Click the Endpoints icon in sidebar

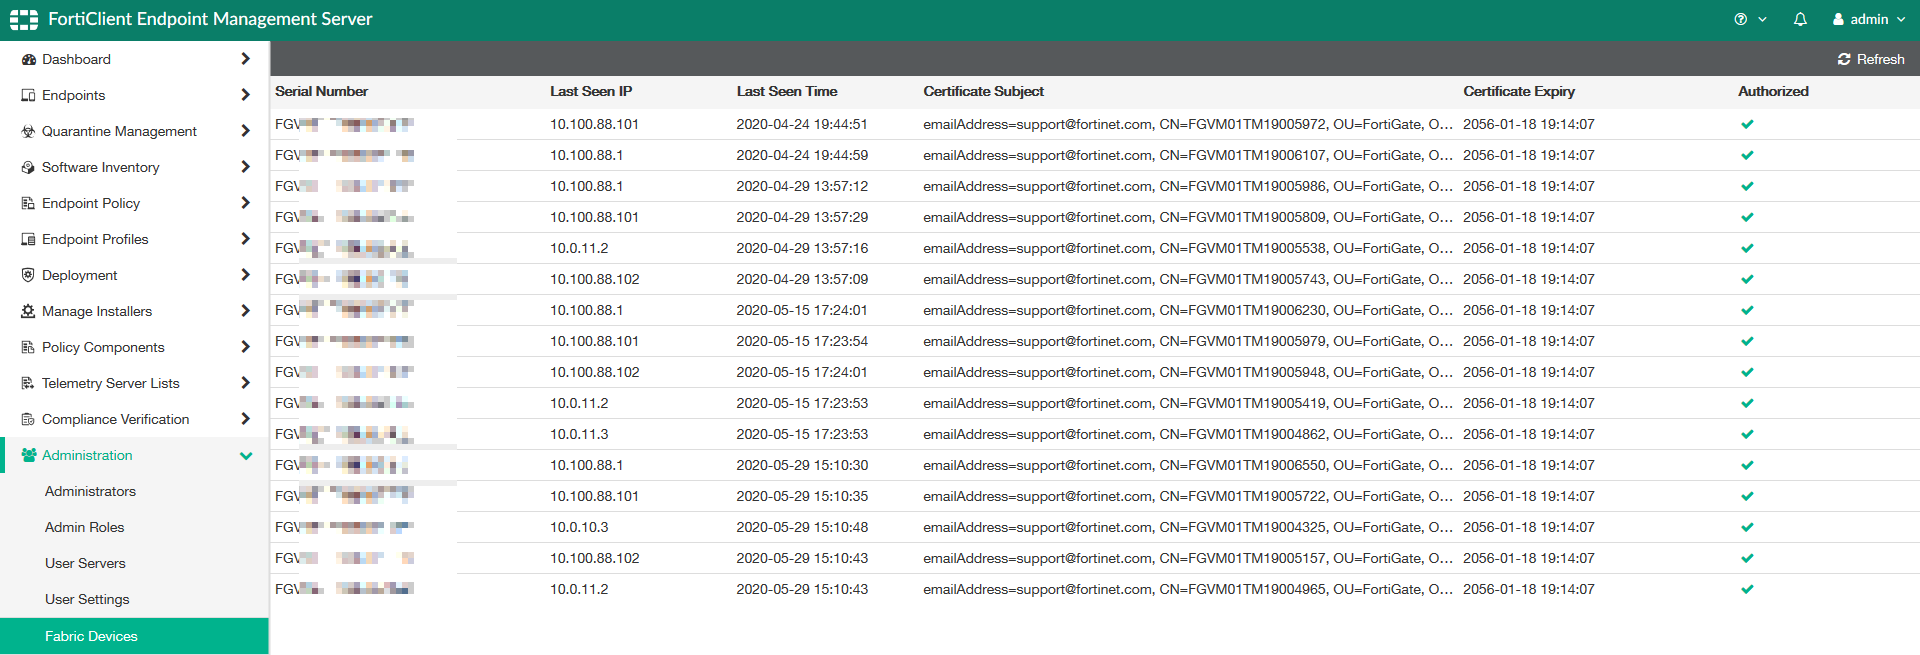[28, 95]
